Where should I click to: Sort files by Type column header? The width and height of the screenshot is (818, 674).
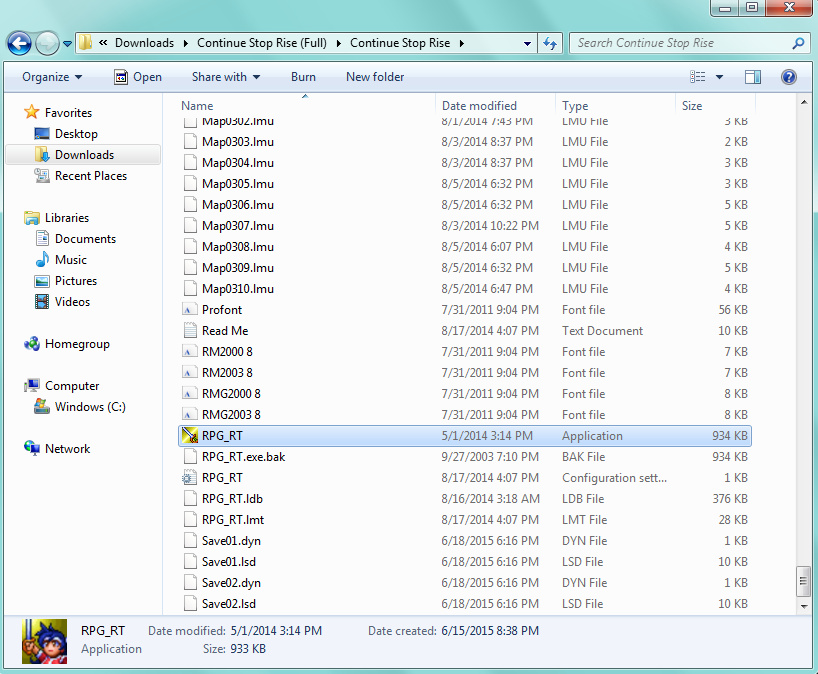[x=575, y=106]
